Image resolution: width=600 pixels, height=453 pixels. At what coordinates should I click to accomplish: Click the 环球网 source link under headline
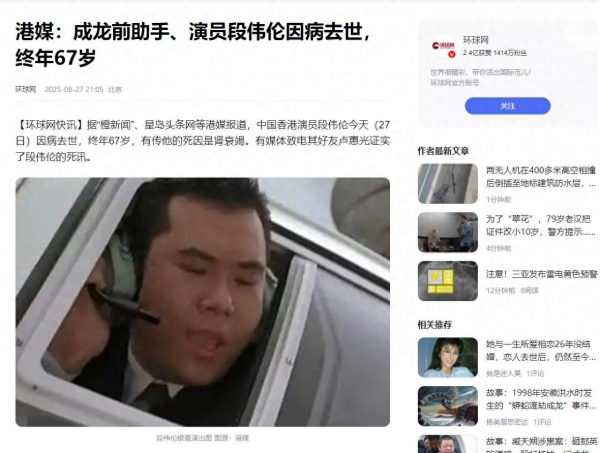[26, 89]
